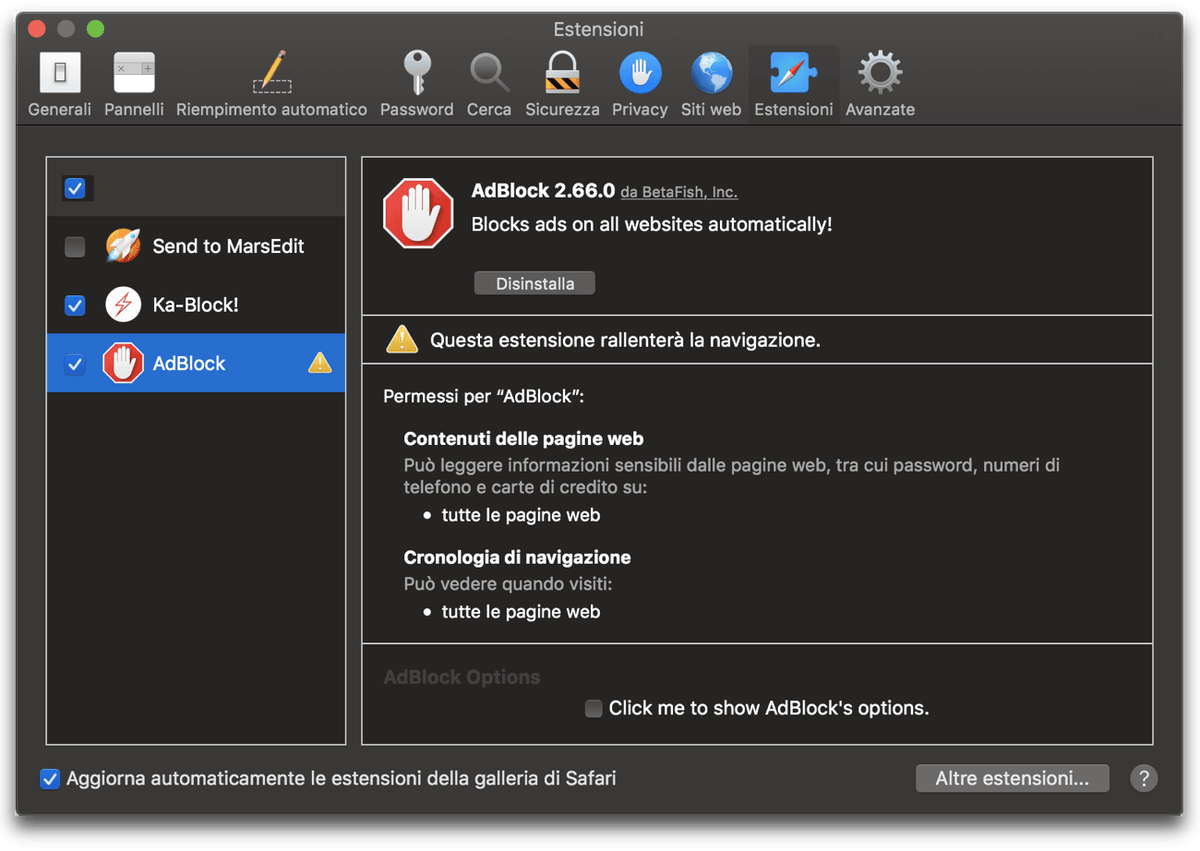The image size is (1200, 851).
Task: Click 'Blocks ads on all websites automatically!' text
Action: click(x=651, y=224)
